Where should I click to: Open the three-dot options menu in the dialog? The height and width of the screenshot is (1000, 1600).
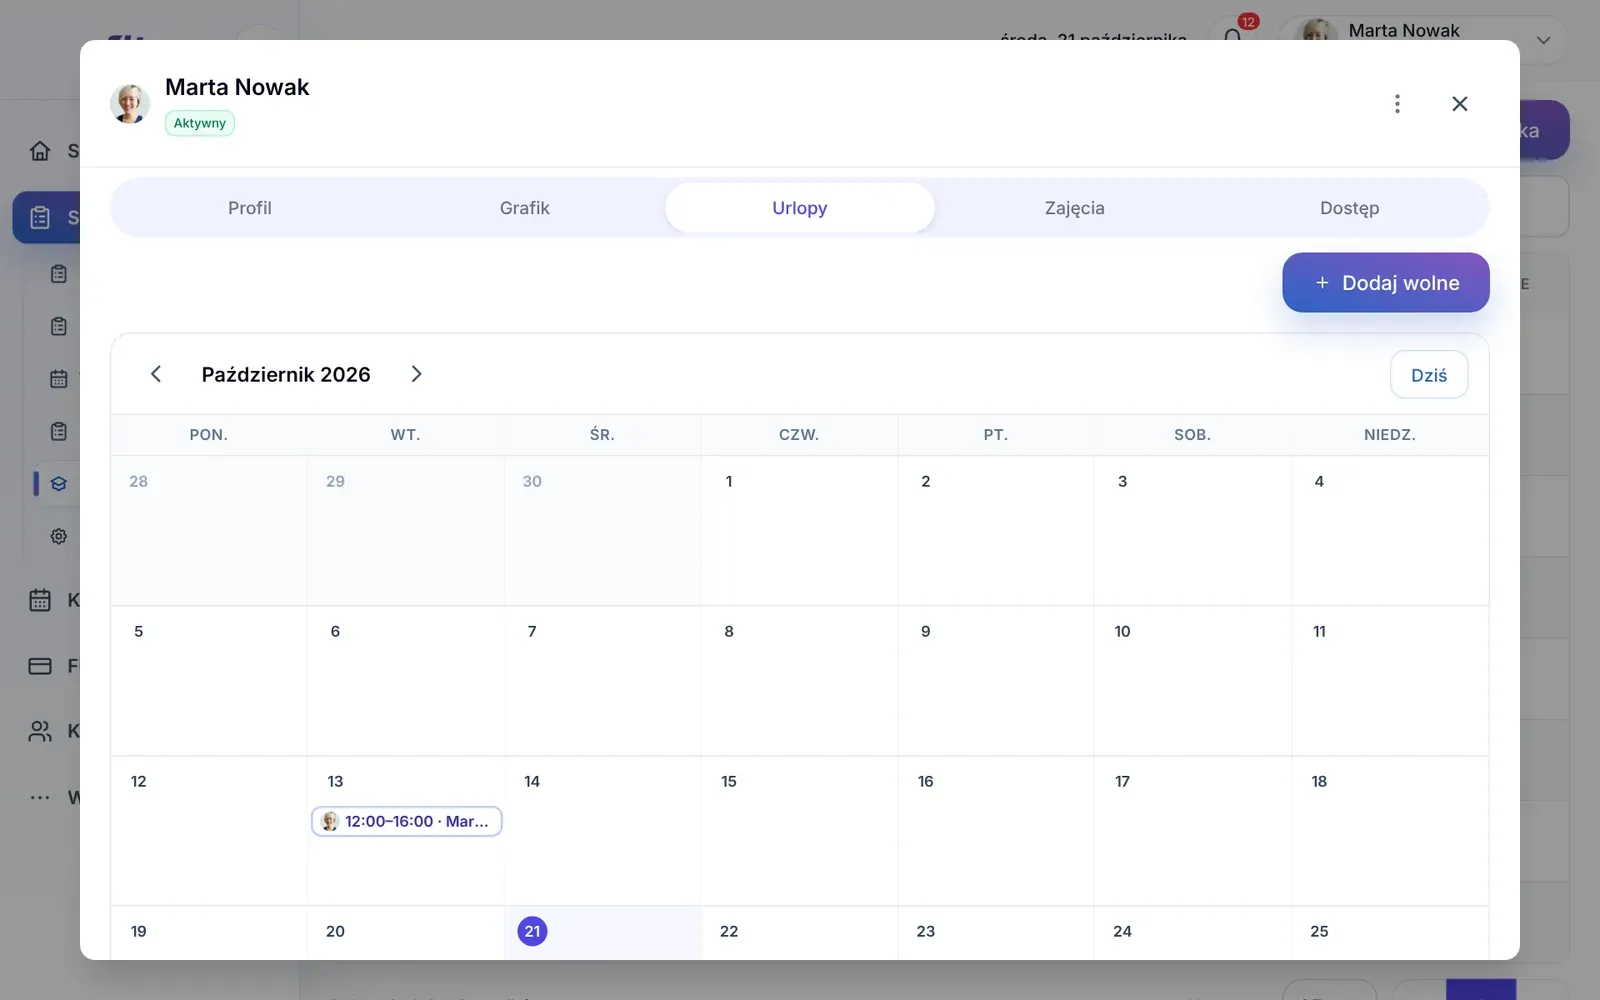coord(1397,104)
